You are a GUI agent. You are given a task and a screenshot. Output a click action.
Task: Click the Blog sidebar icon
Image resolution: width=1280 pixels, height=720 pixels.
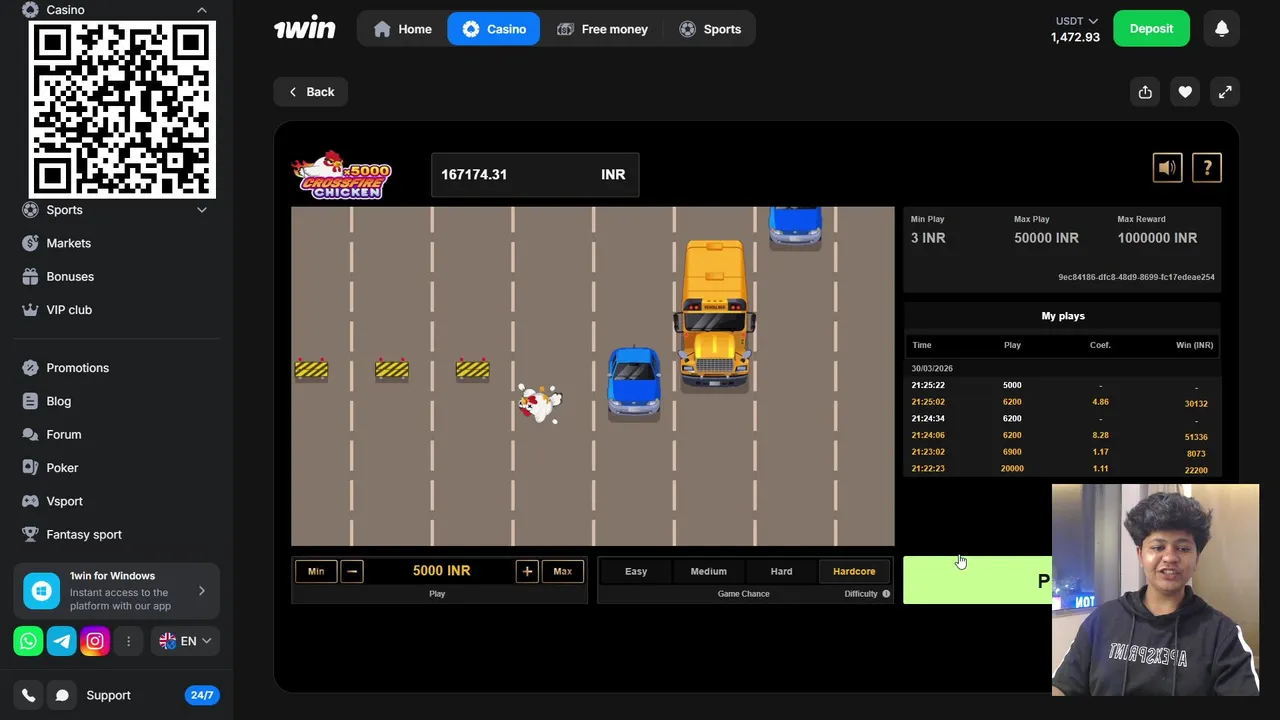coord(30,401)
